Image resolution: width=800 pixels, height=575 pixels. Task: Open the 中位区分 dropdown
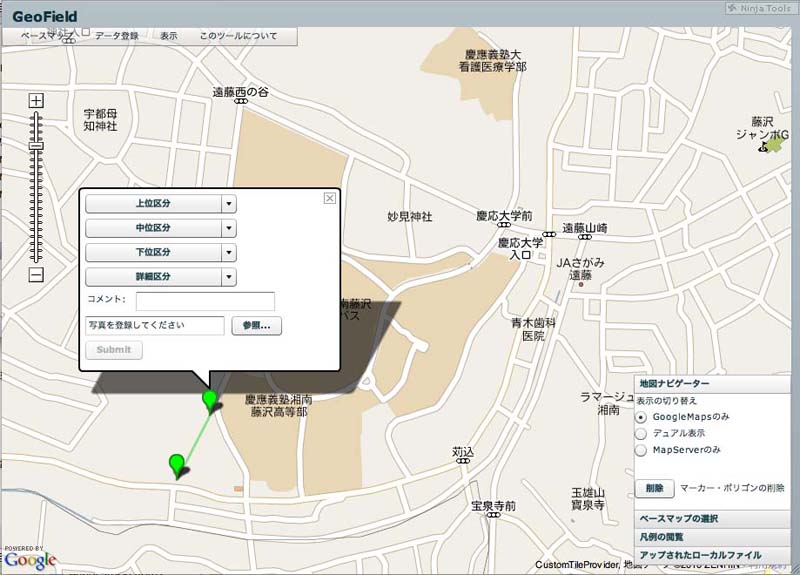tap(160, 228)
